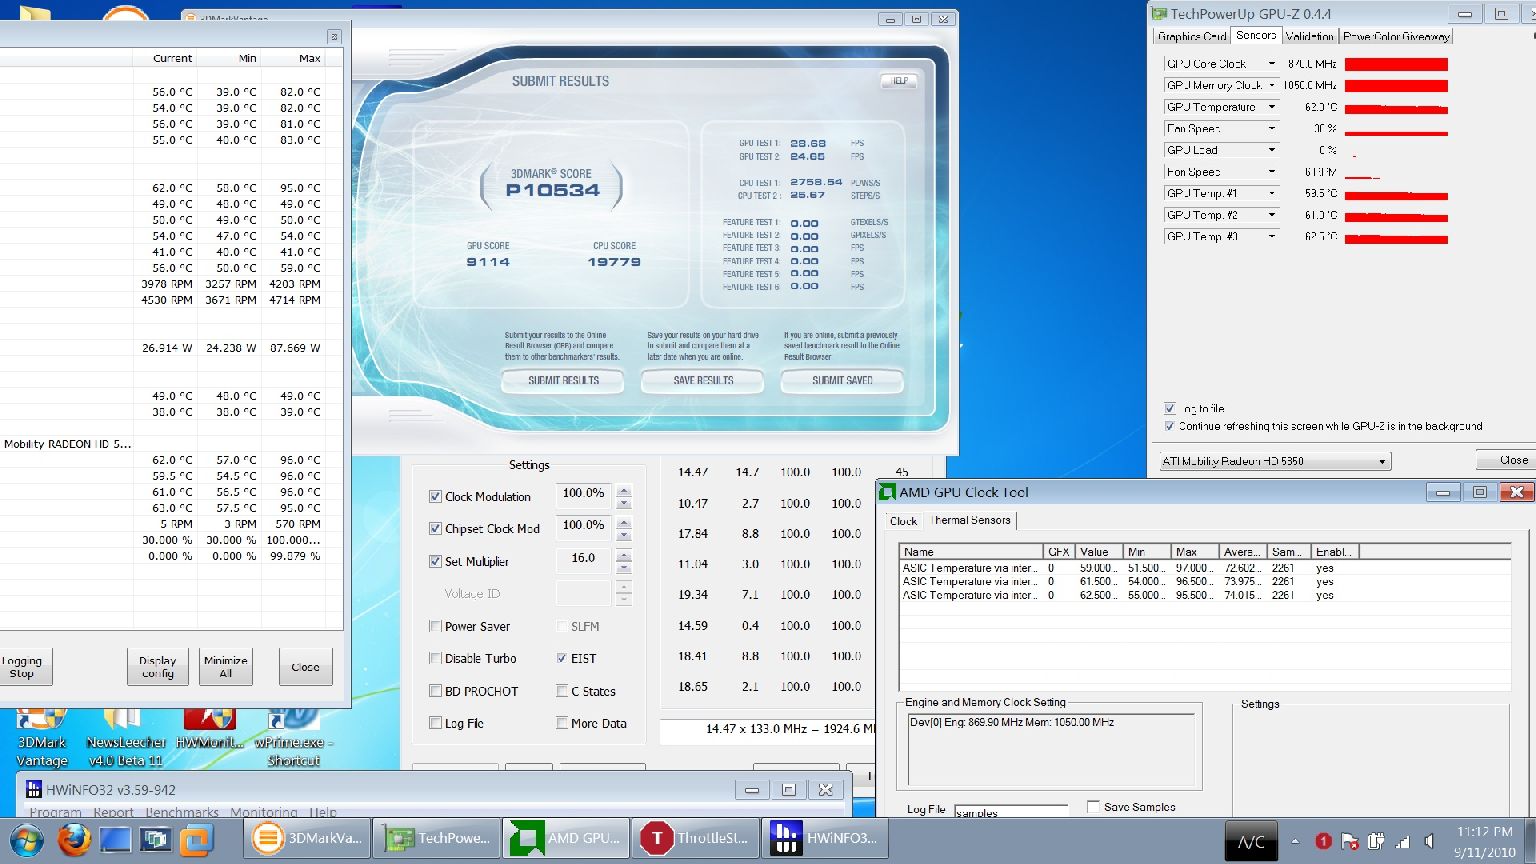Open HWMonitor desktop shortcut

pyautogui.click(x=210, y=728)
